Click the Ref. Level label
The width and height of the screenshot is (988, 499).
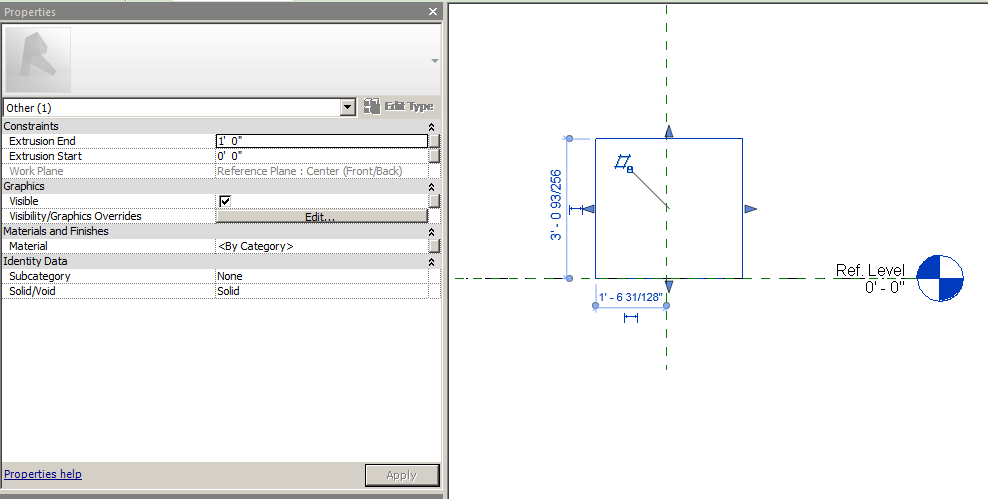tap(870, 270)
